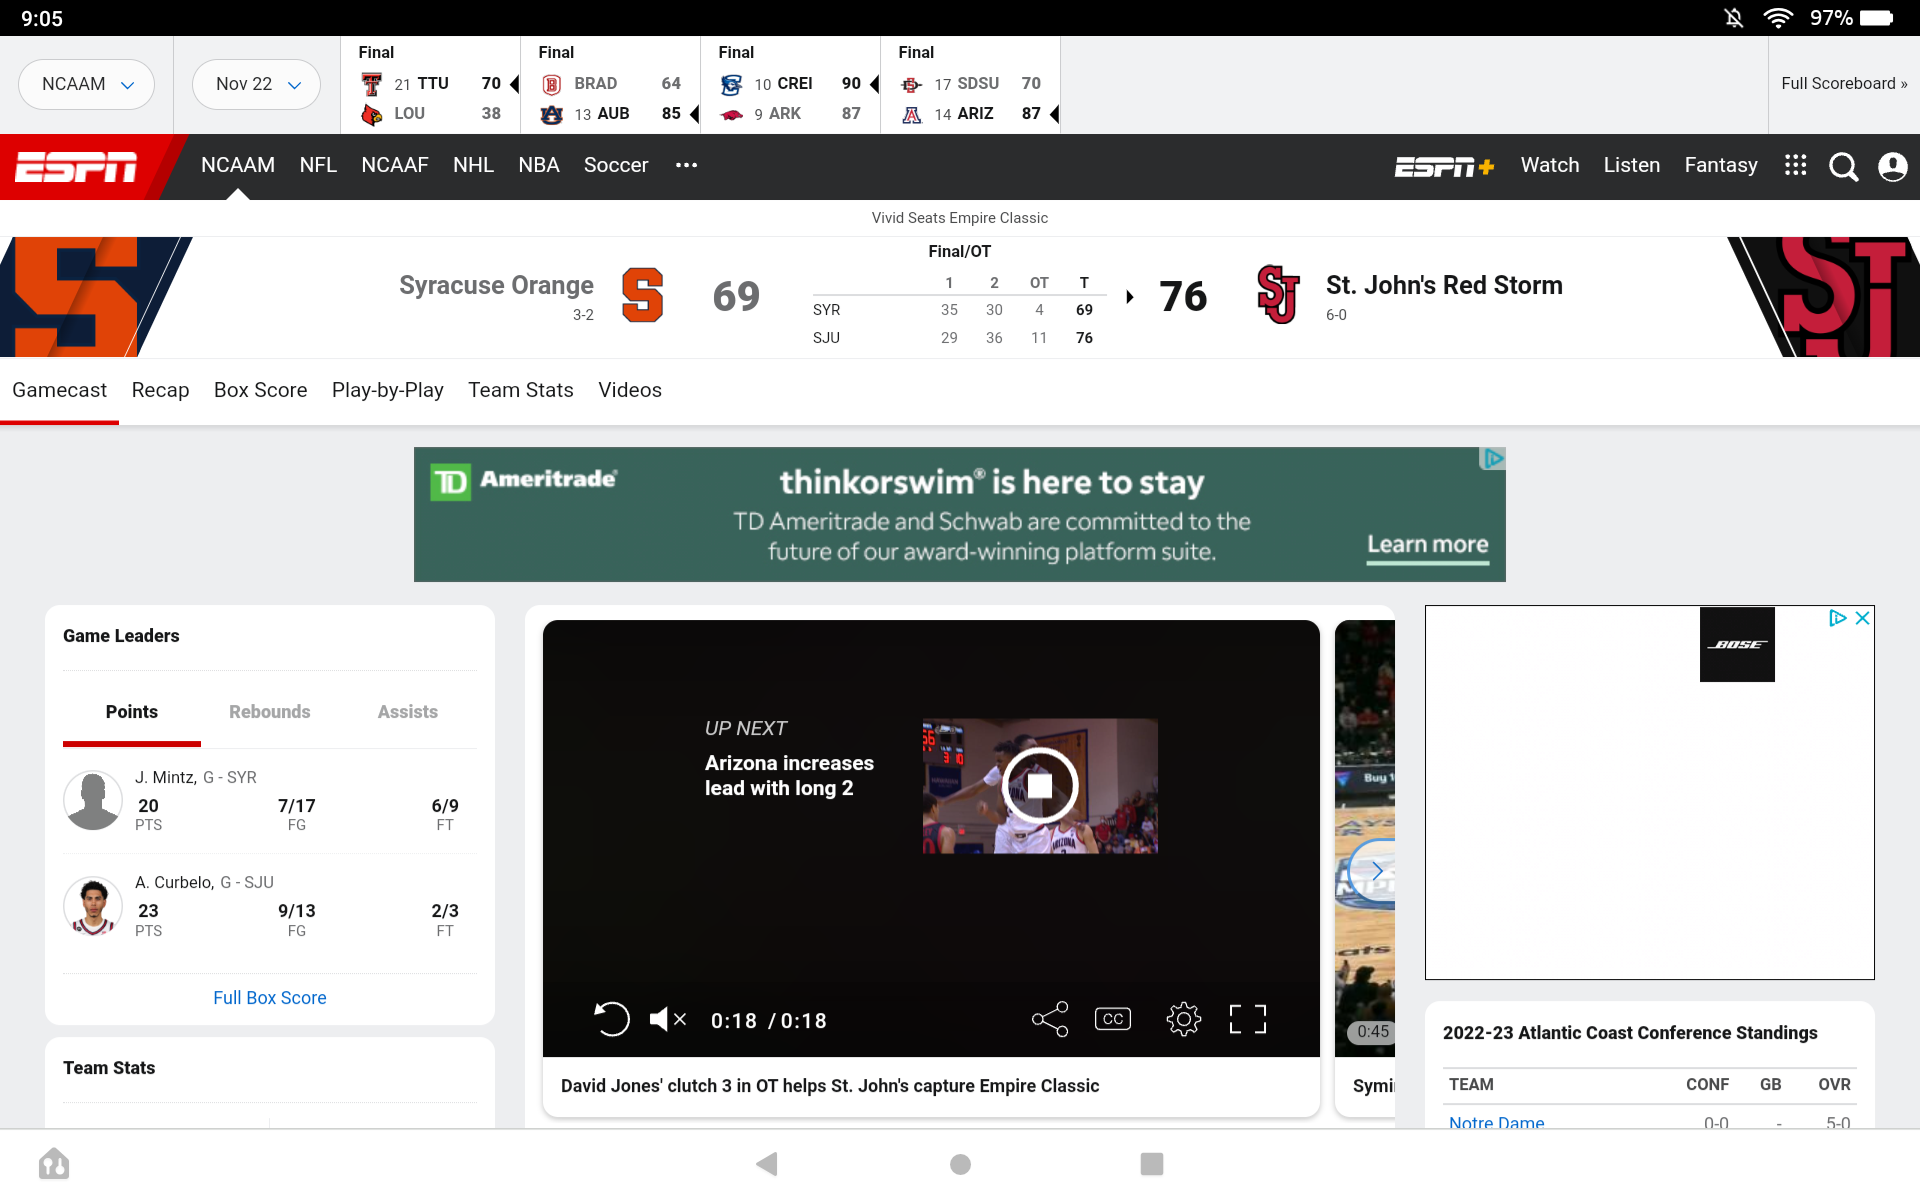Open J. Mintz player headshot
The width and height of the screenshot is (1920, 1200).
(x=93, y=800)
